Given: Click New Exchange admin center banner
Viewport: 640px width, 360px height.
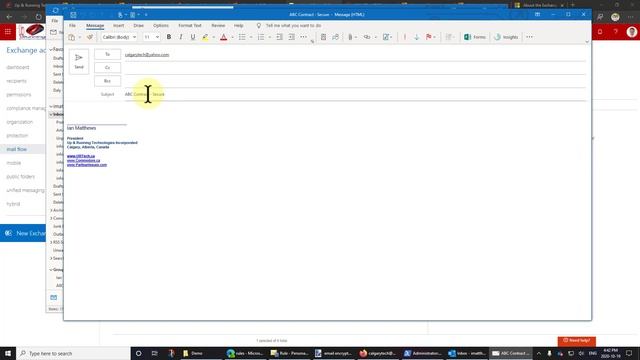Looking at the screenshot, I should pos(23,233).
